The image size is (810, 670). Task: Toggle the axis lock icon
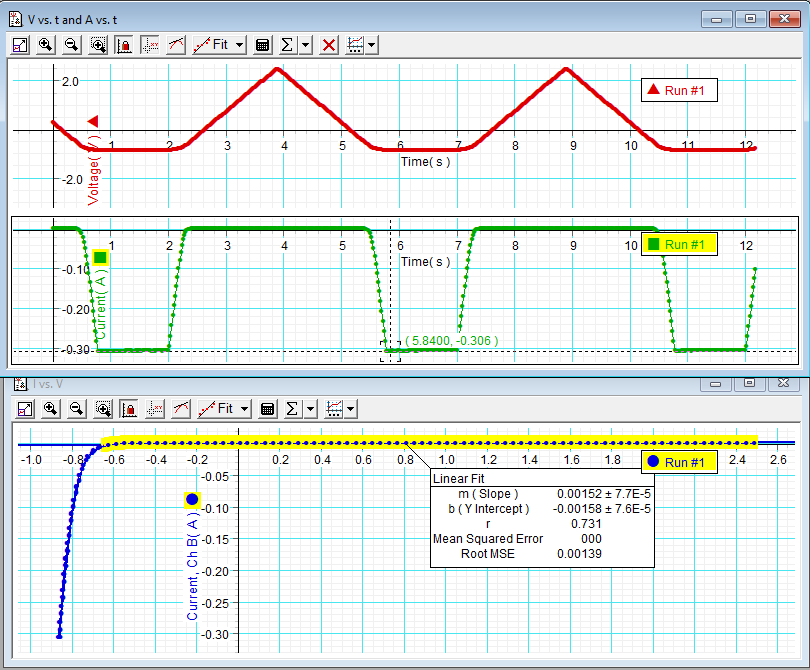tap(124, 44)
